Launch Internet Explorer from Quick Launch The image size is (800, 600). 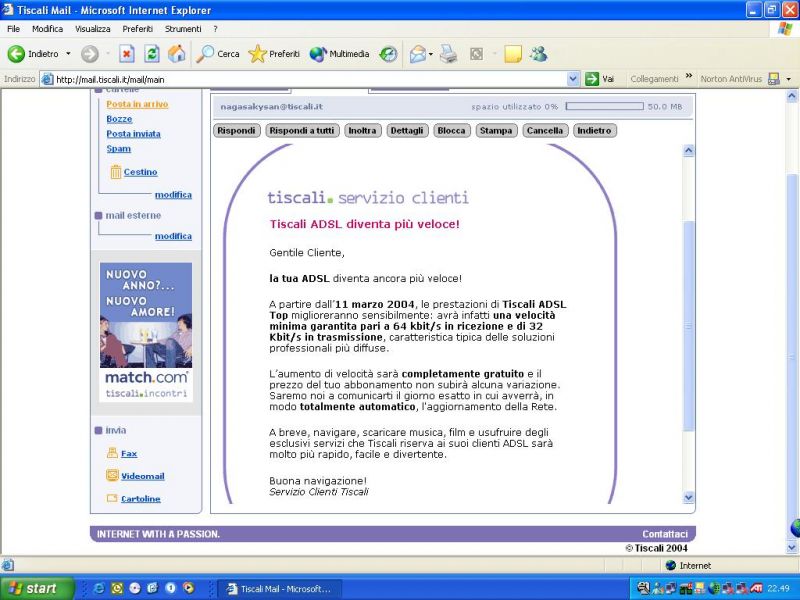(99, 588)
